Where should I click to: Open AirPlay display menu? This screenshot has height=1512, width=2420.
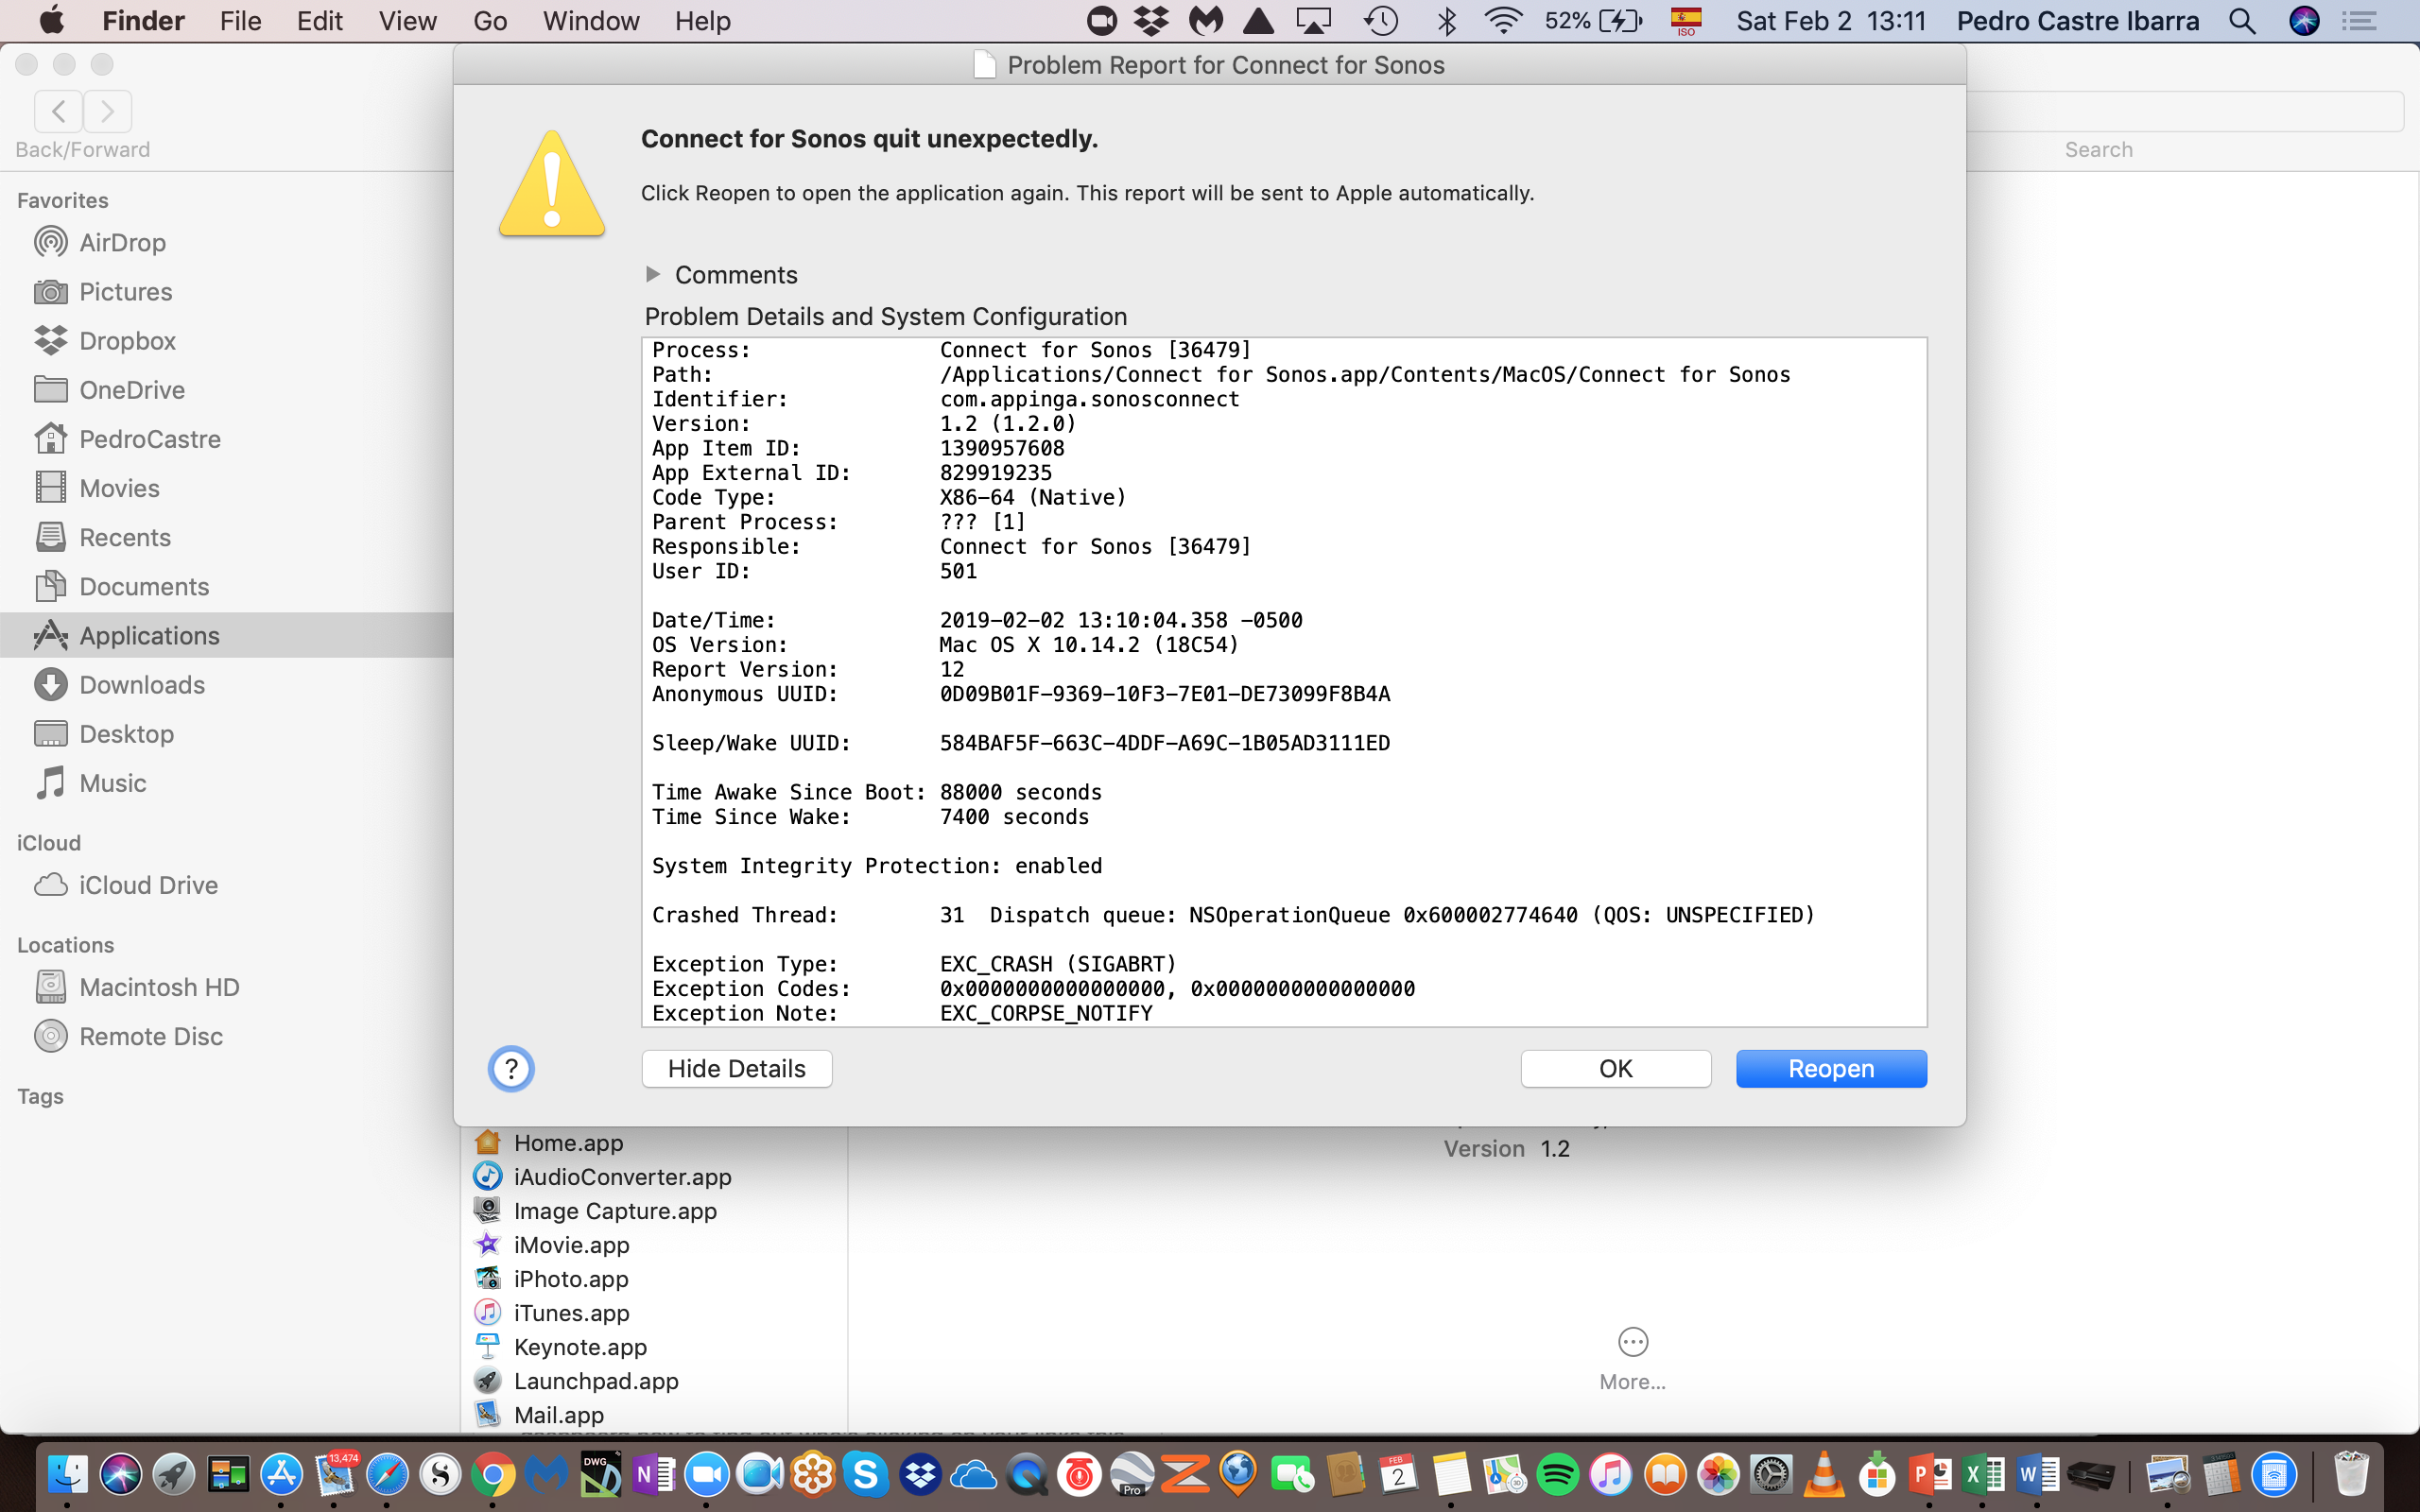click(x=1314, y=21)
